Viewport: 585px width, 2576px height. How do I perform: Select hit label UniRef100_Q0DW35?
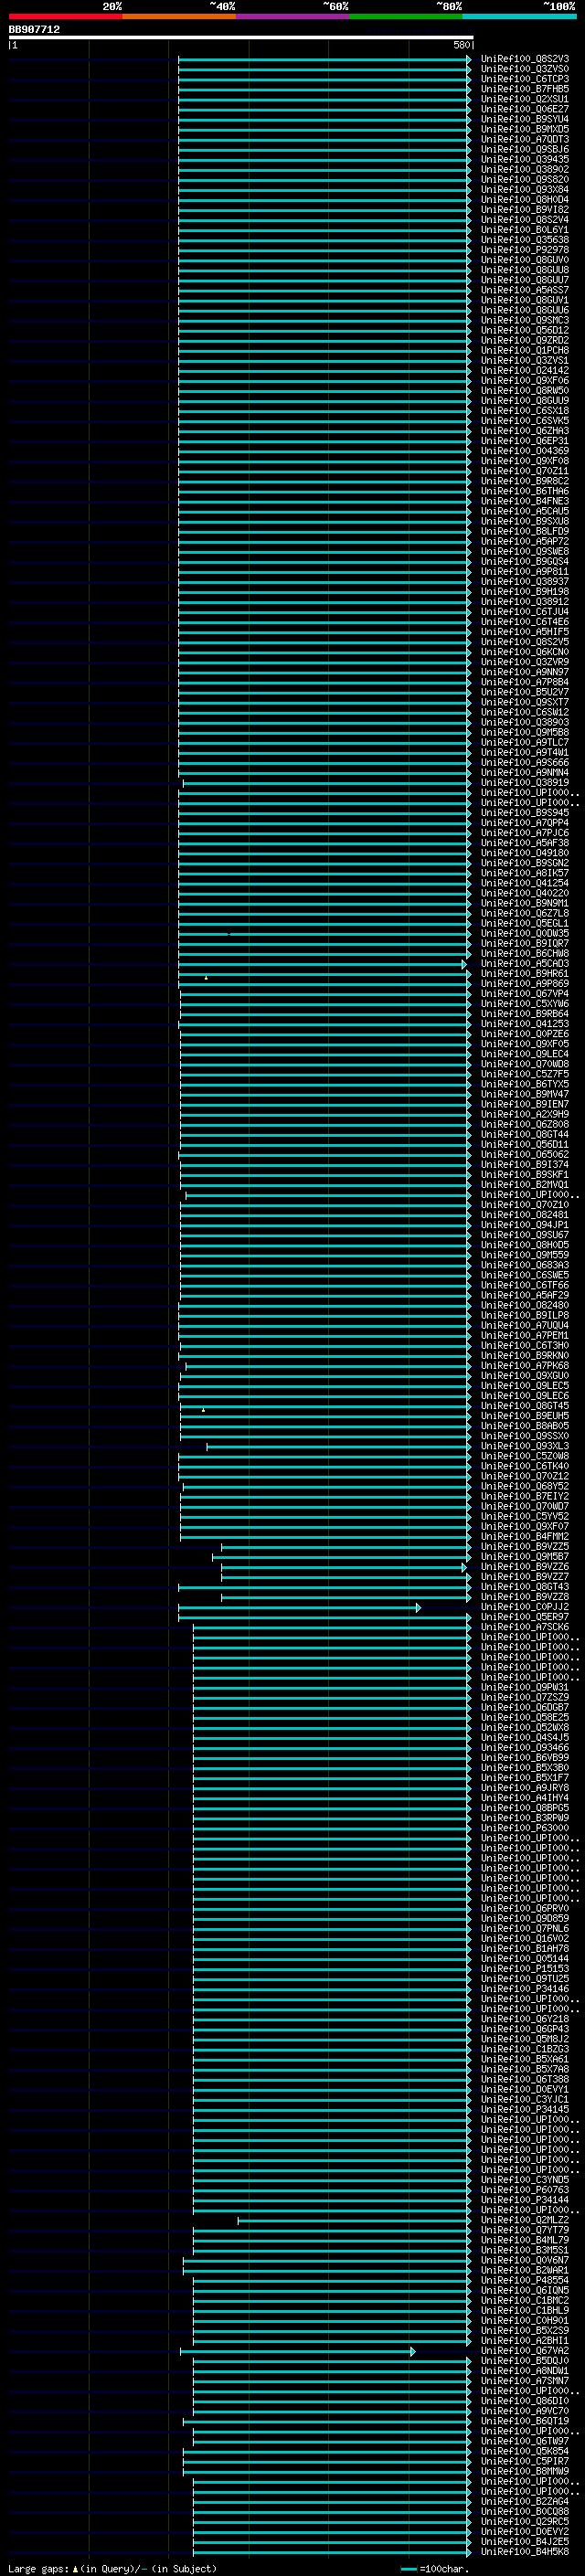(525, 933)
